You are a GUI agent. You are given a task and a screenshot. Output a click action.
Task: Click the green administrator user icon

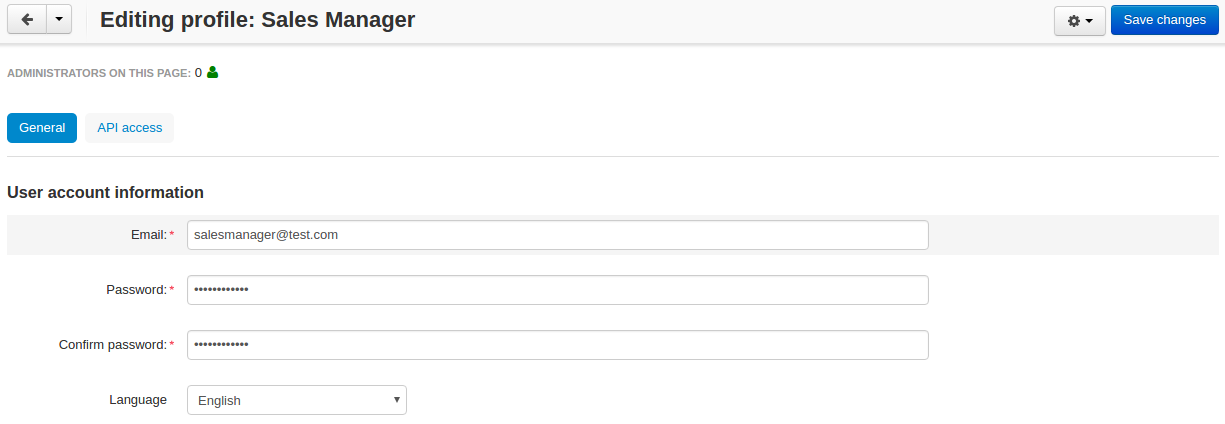212,72
